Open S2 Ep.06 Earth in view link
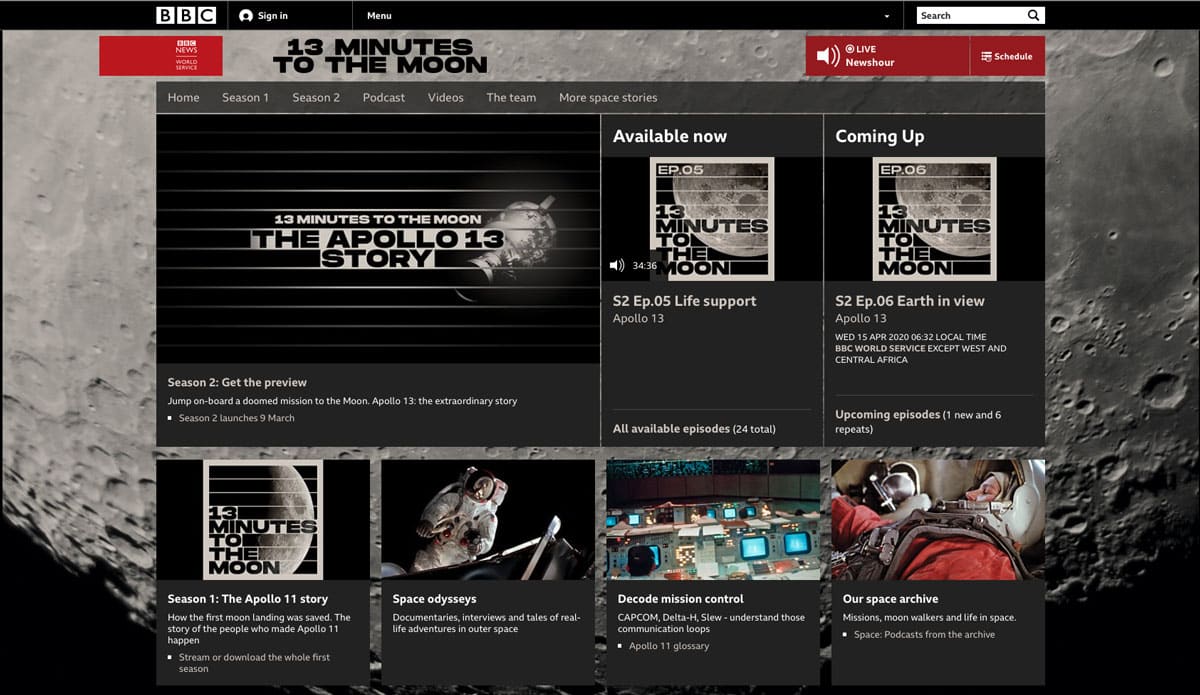1200x695 pixels. click(910, 301)
